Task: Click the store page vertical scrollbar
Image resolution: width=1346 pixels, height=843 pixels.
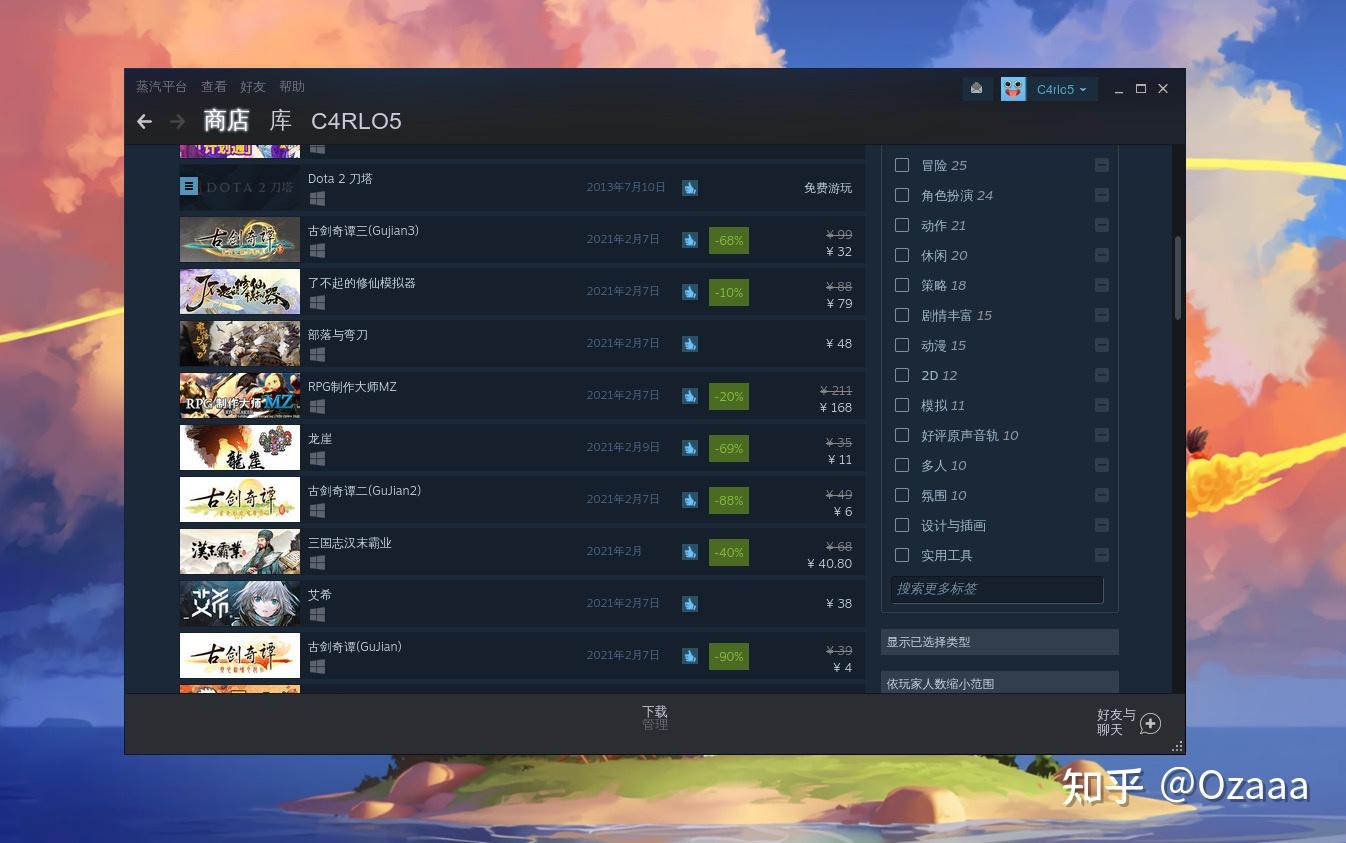Action: 1178,278
